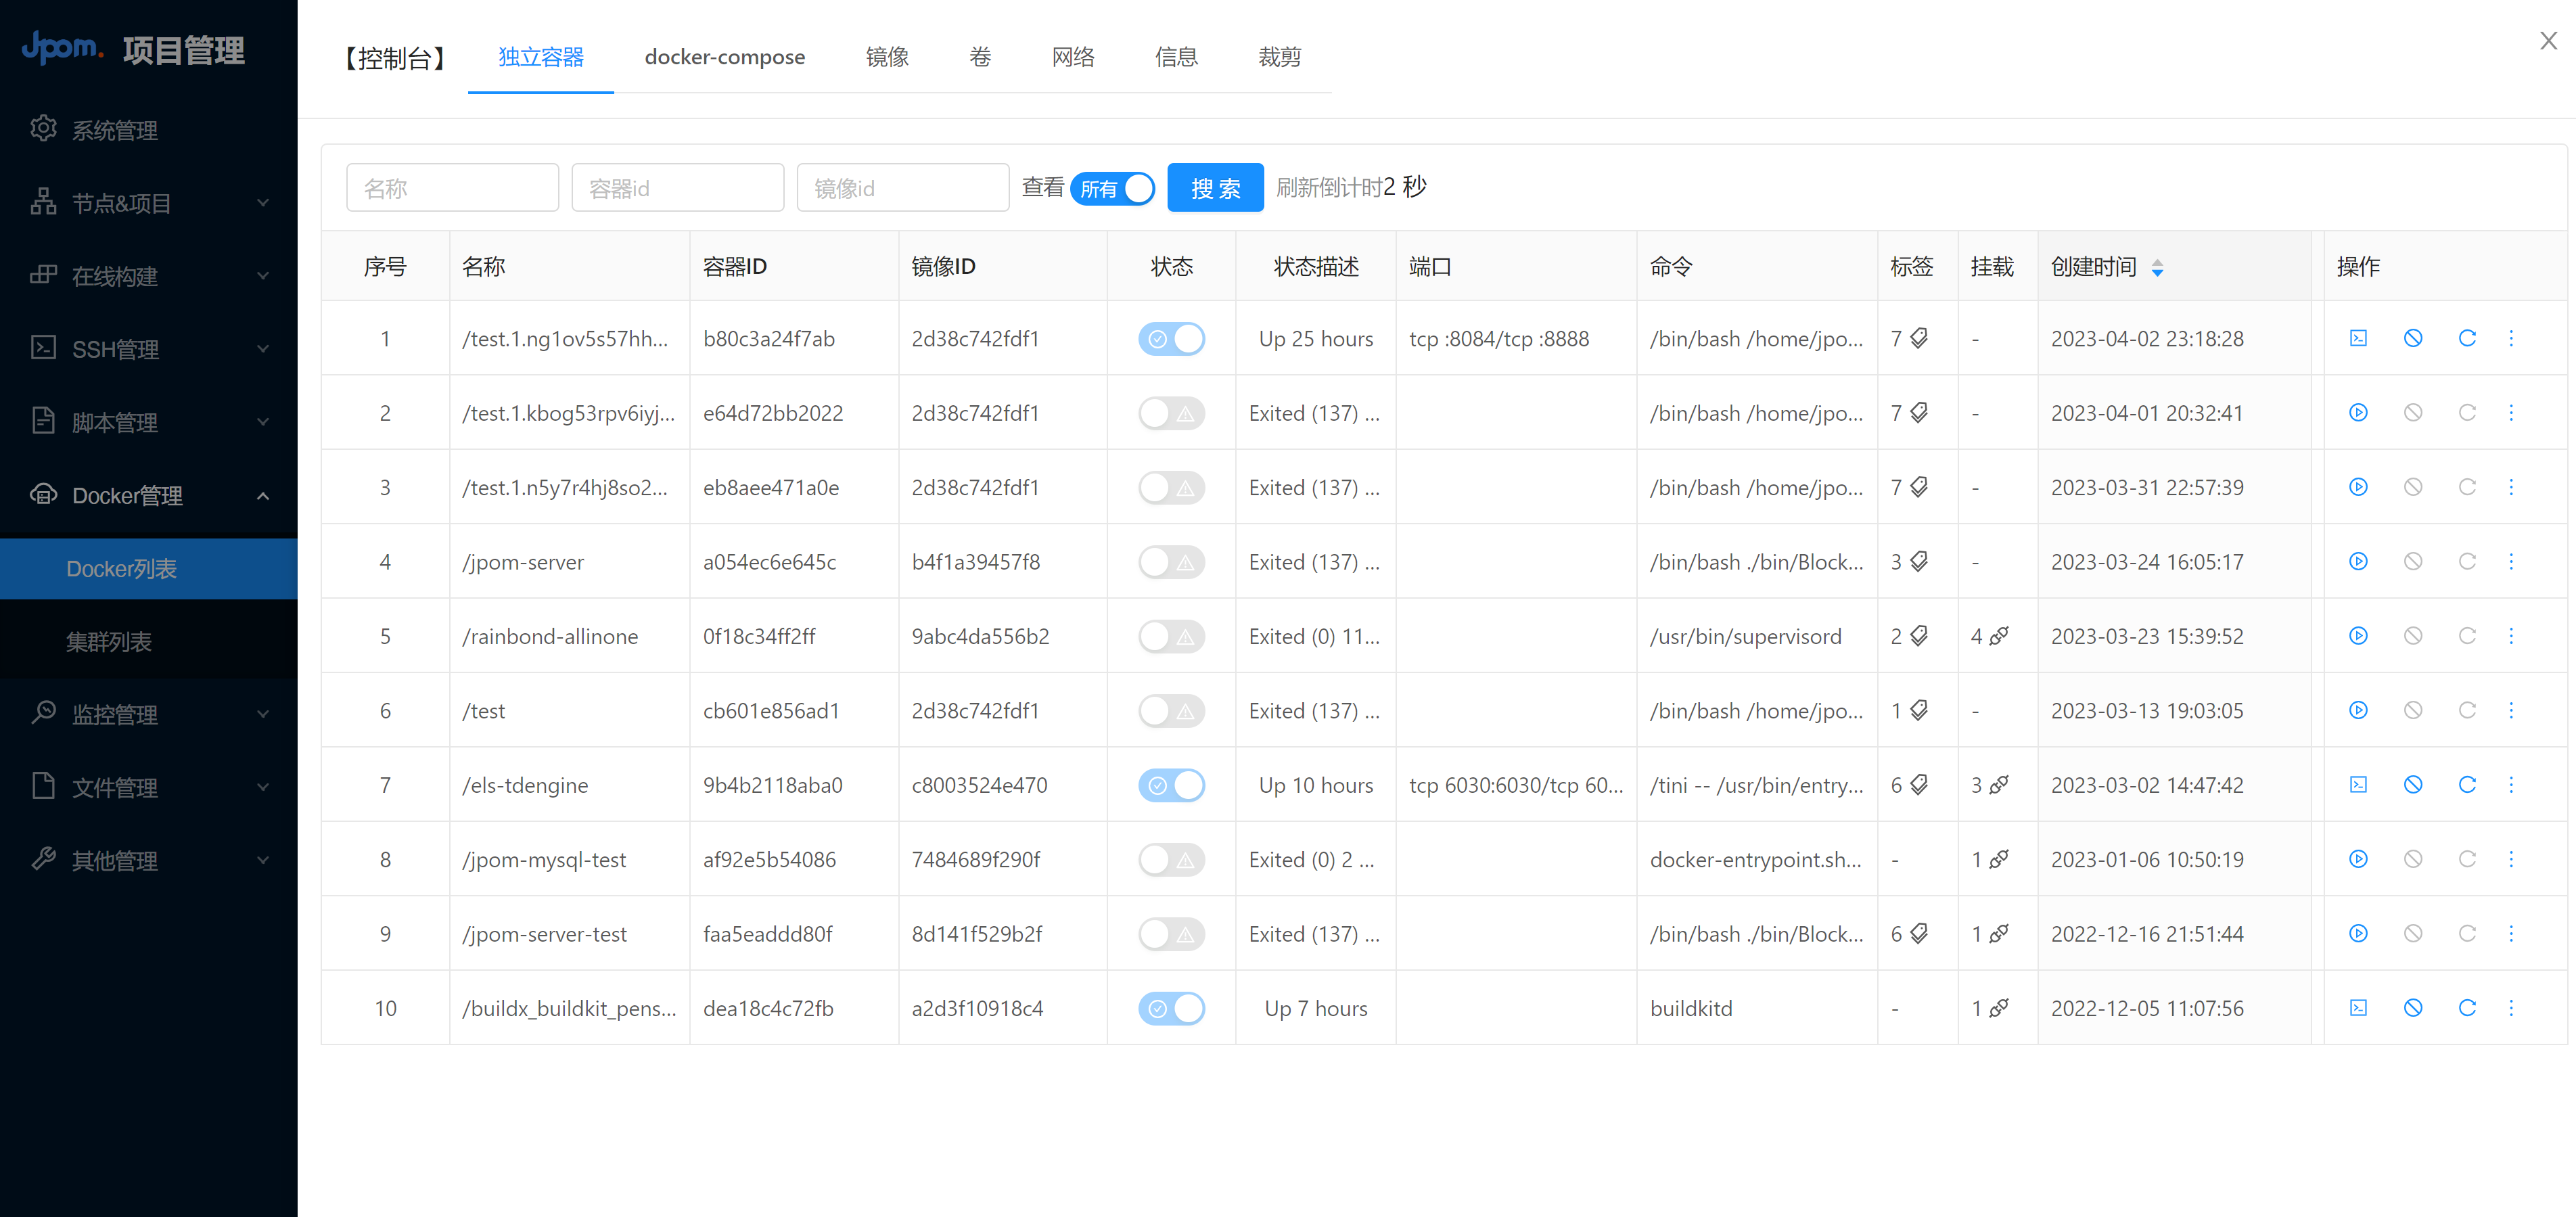
Task: Open terminal for /test.1.ng1ov5s57hh container
Action: 2359,338
